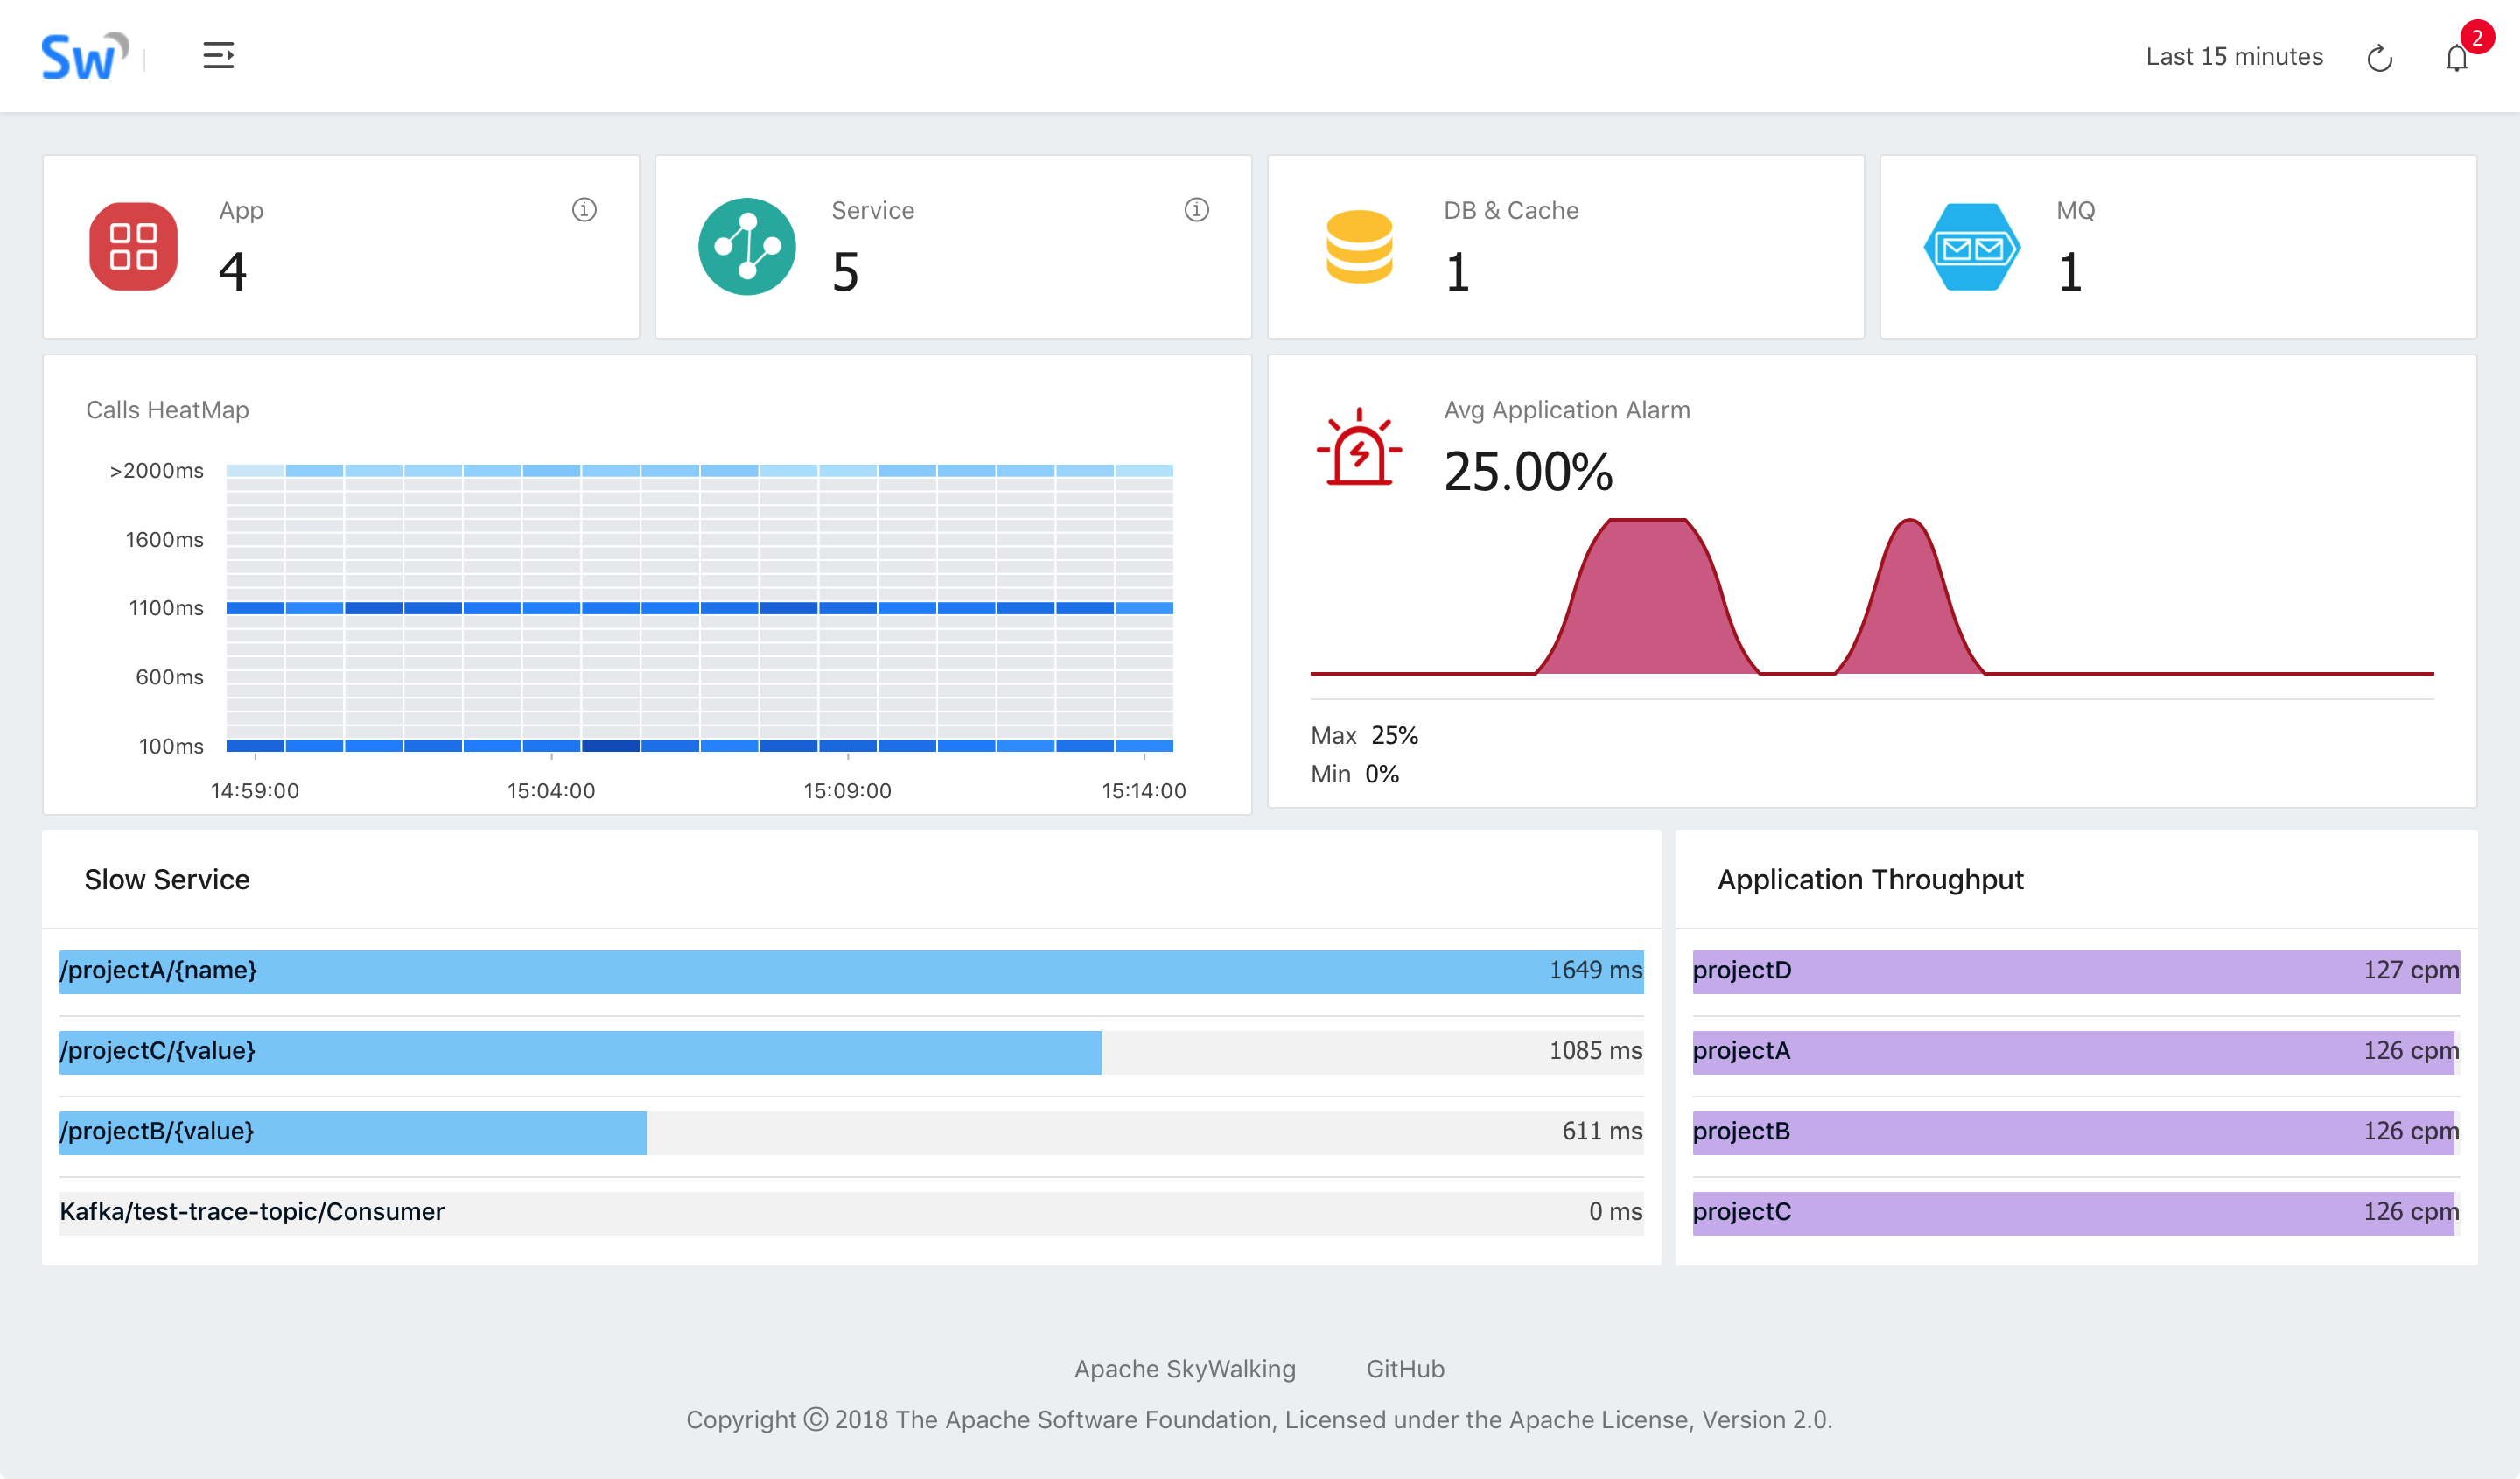
Task: Click the 14:59:00 heatmap time label
Action: pyautogui.click(x=254, y=790)
